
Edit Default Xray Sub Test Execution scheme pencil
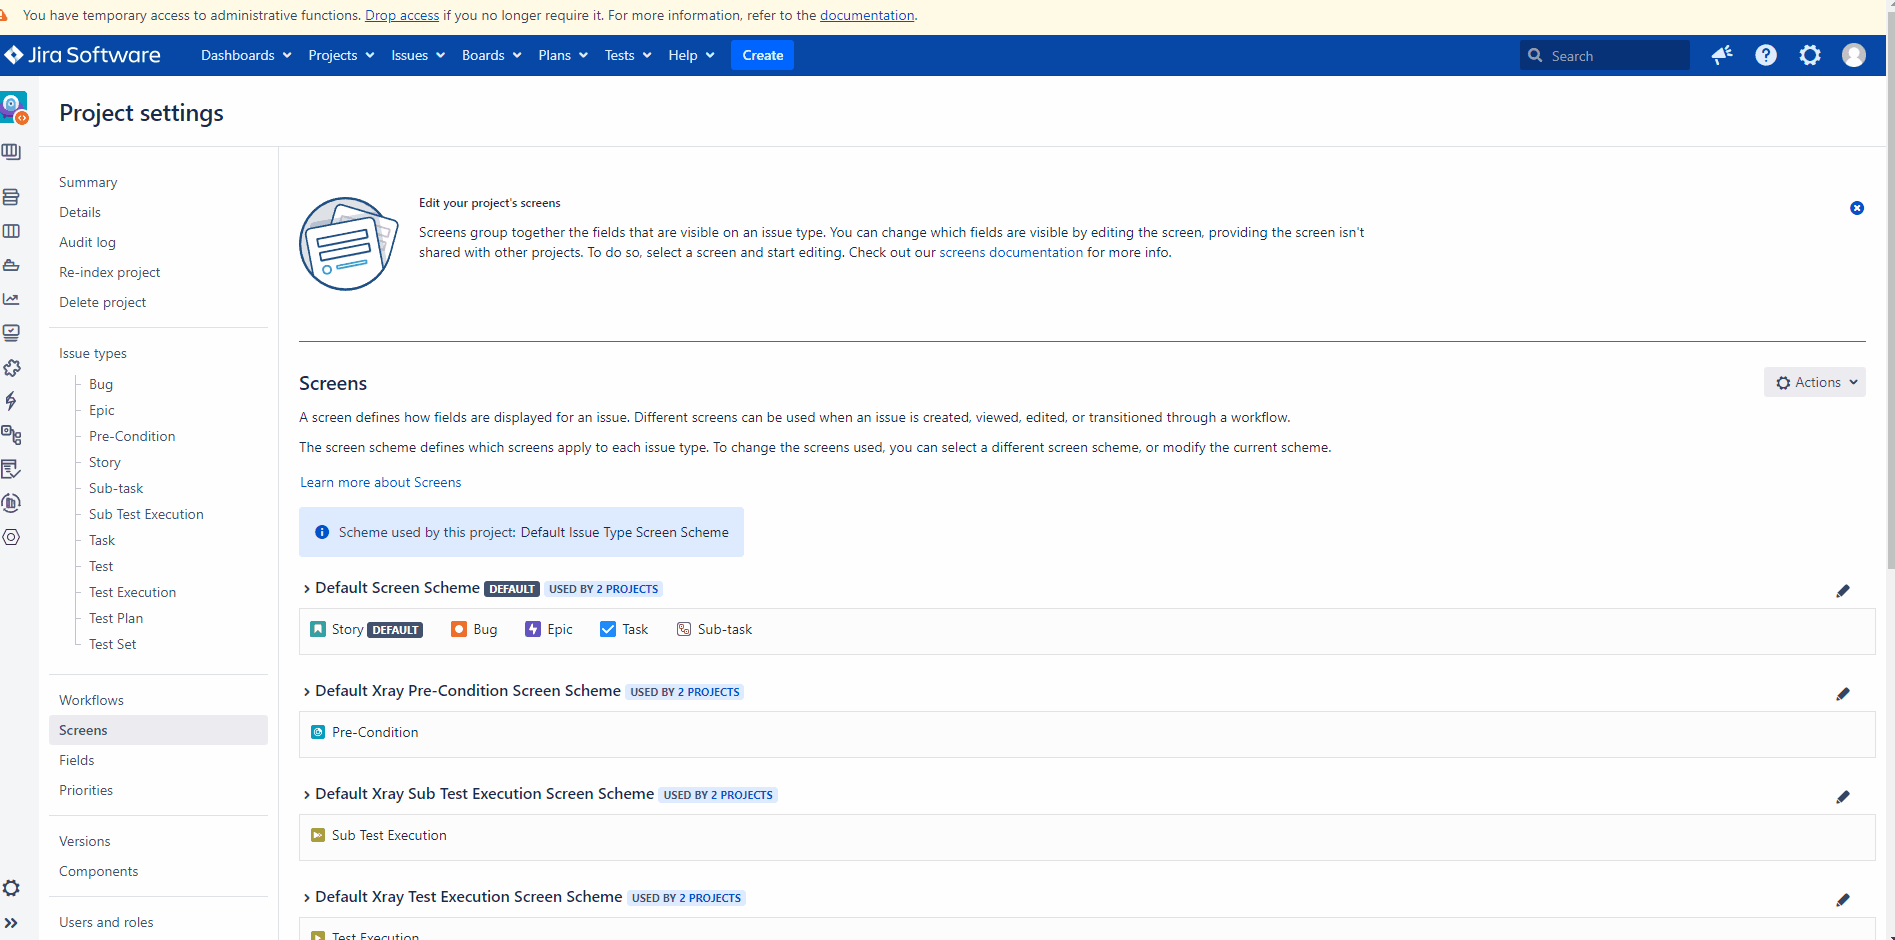[1843, 797]
